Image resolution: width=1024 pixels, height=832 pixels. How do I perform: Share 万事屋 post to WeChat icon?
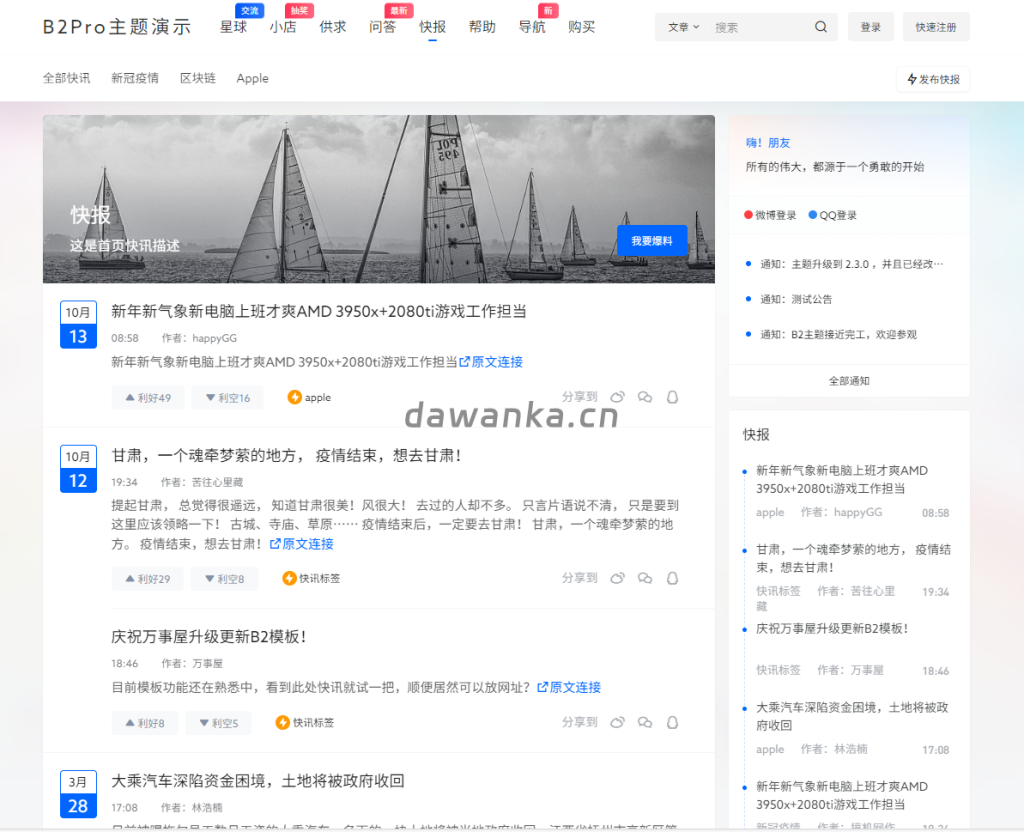(645, 722)
